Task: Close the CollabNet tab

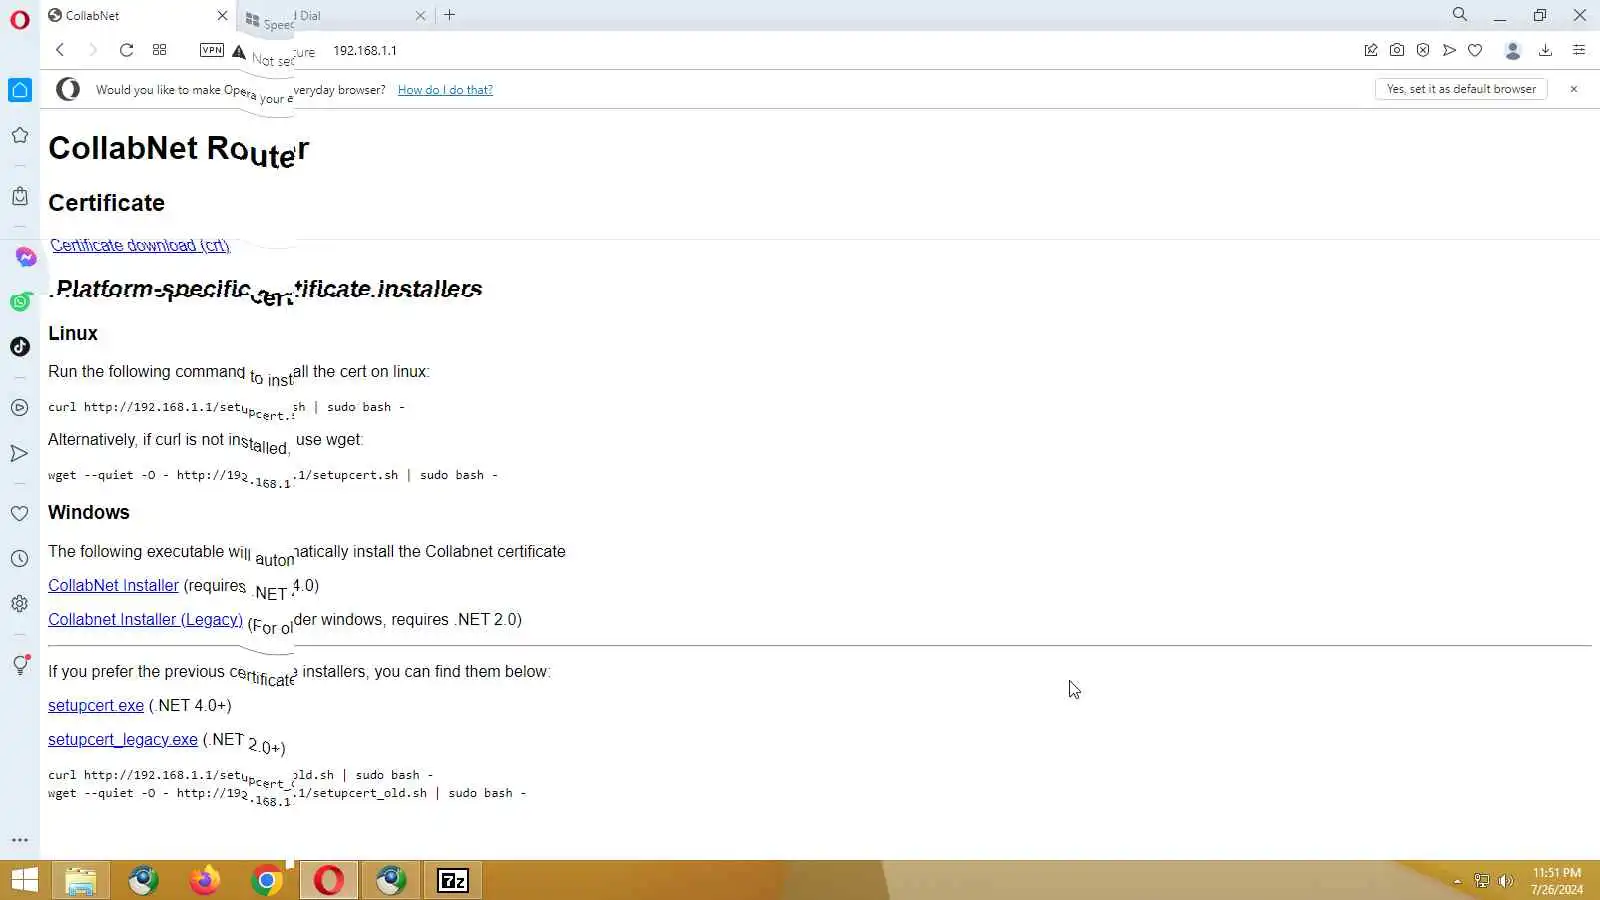Action: (x=222, y=16)
